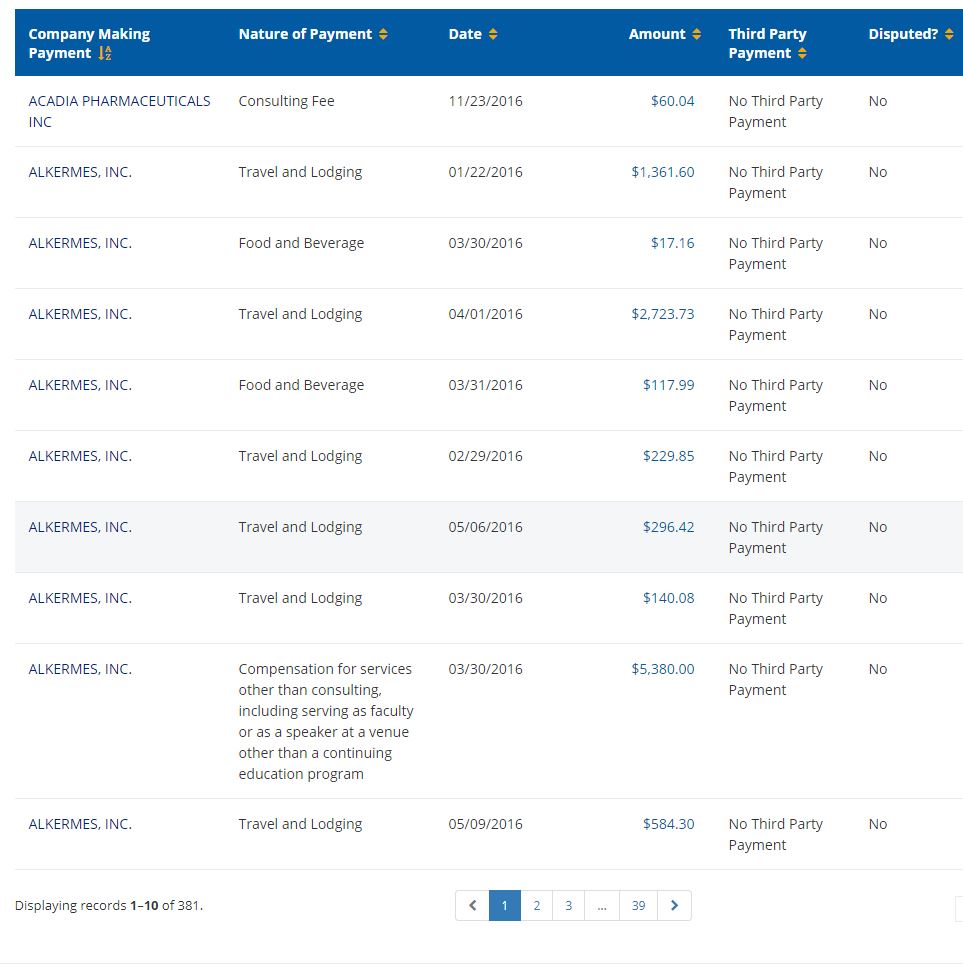This screenshot has height=974, width=963.
Task: Open the pagination ellipsis
Action: tap(602, 906)
